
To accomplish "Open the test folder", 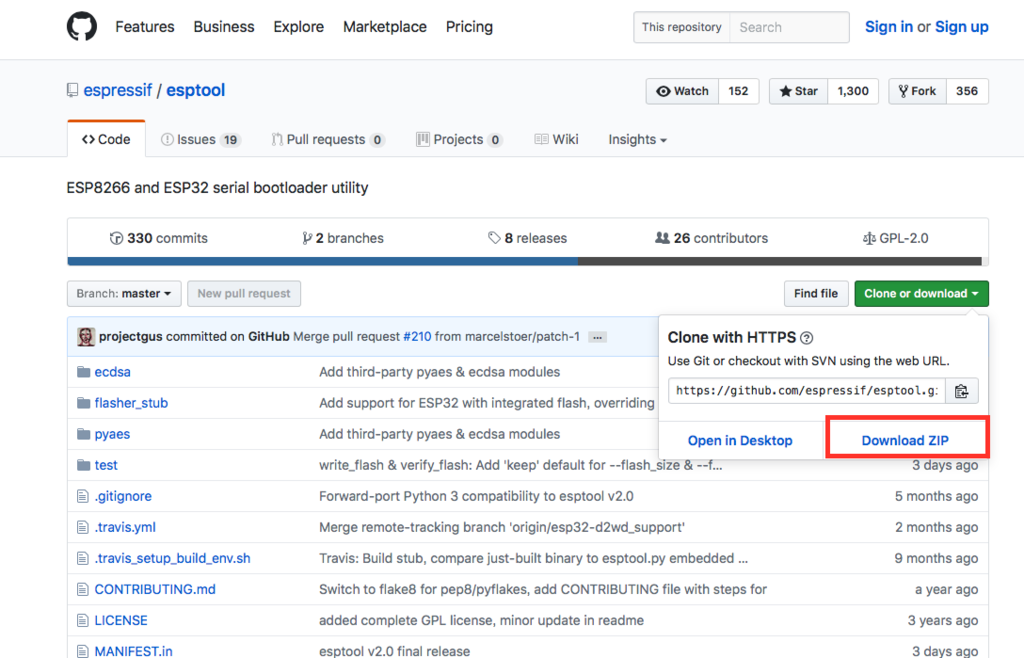I will point(106,465).
